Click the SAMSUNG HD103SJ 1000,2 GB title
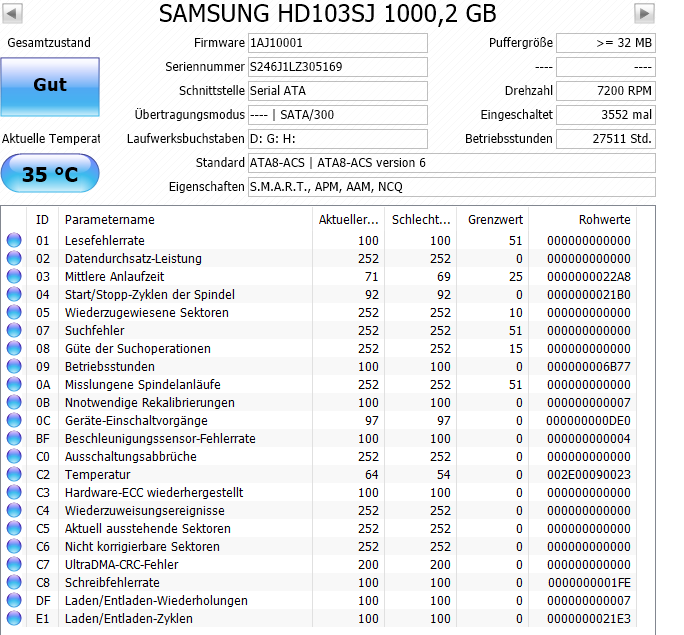 click(328, 14)
